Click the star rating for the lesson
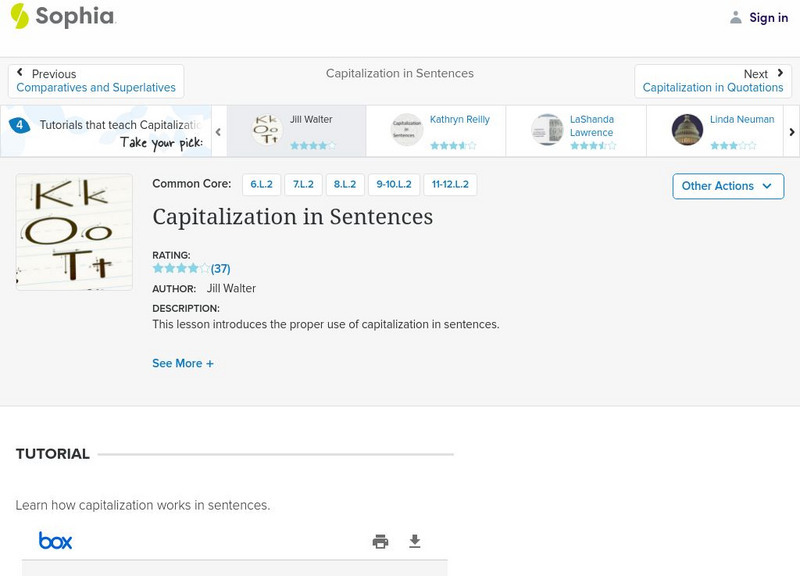 click(x=181, y=268)
